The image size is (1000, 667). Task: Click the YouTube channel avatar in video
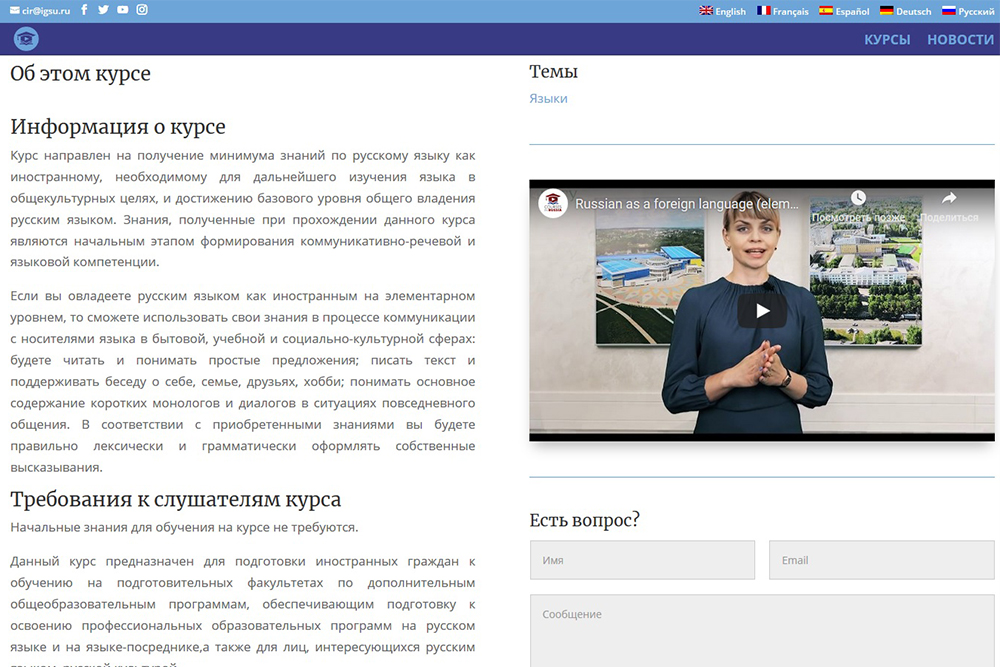point(553,203)
